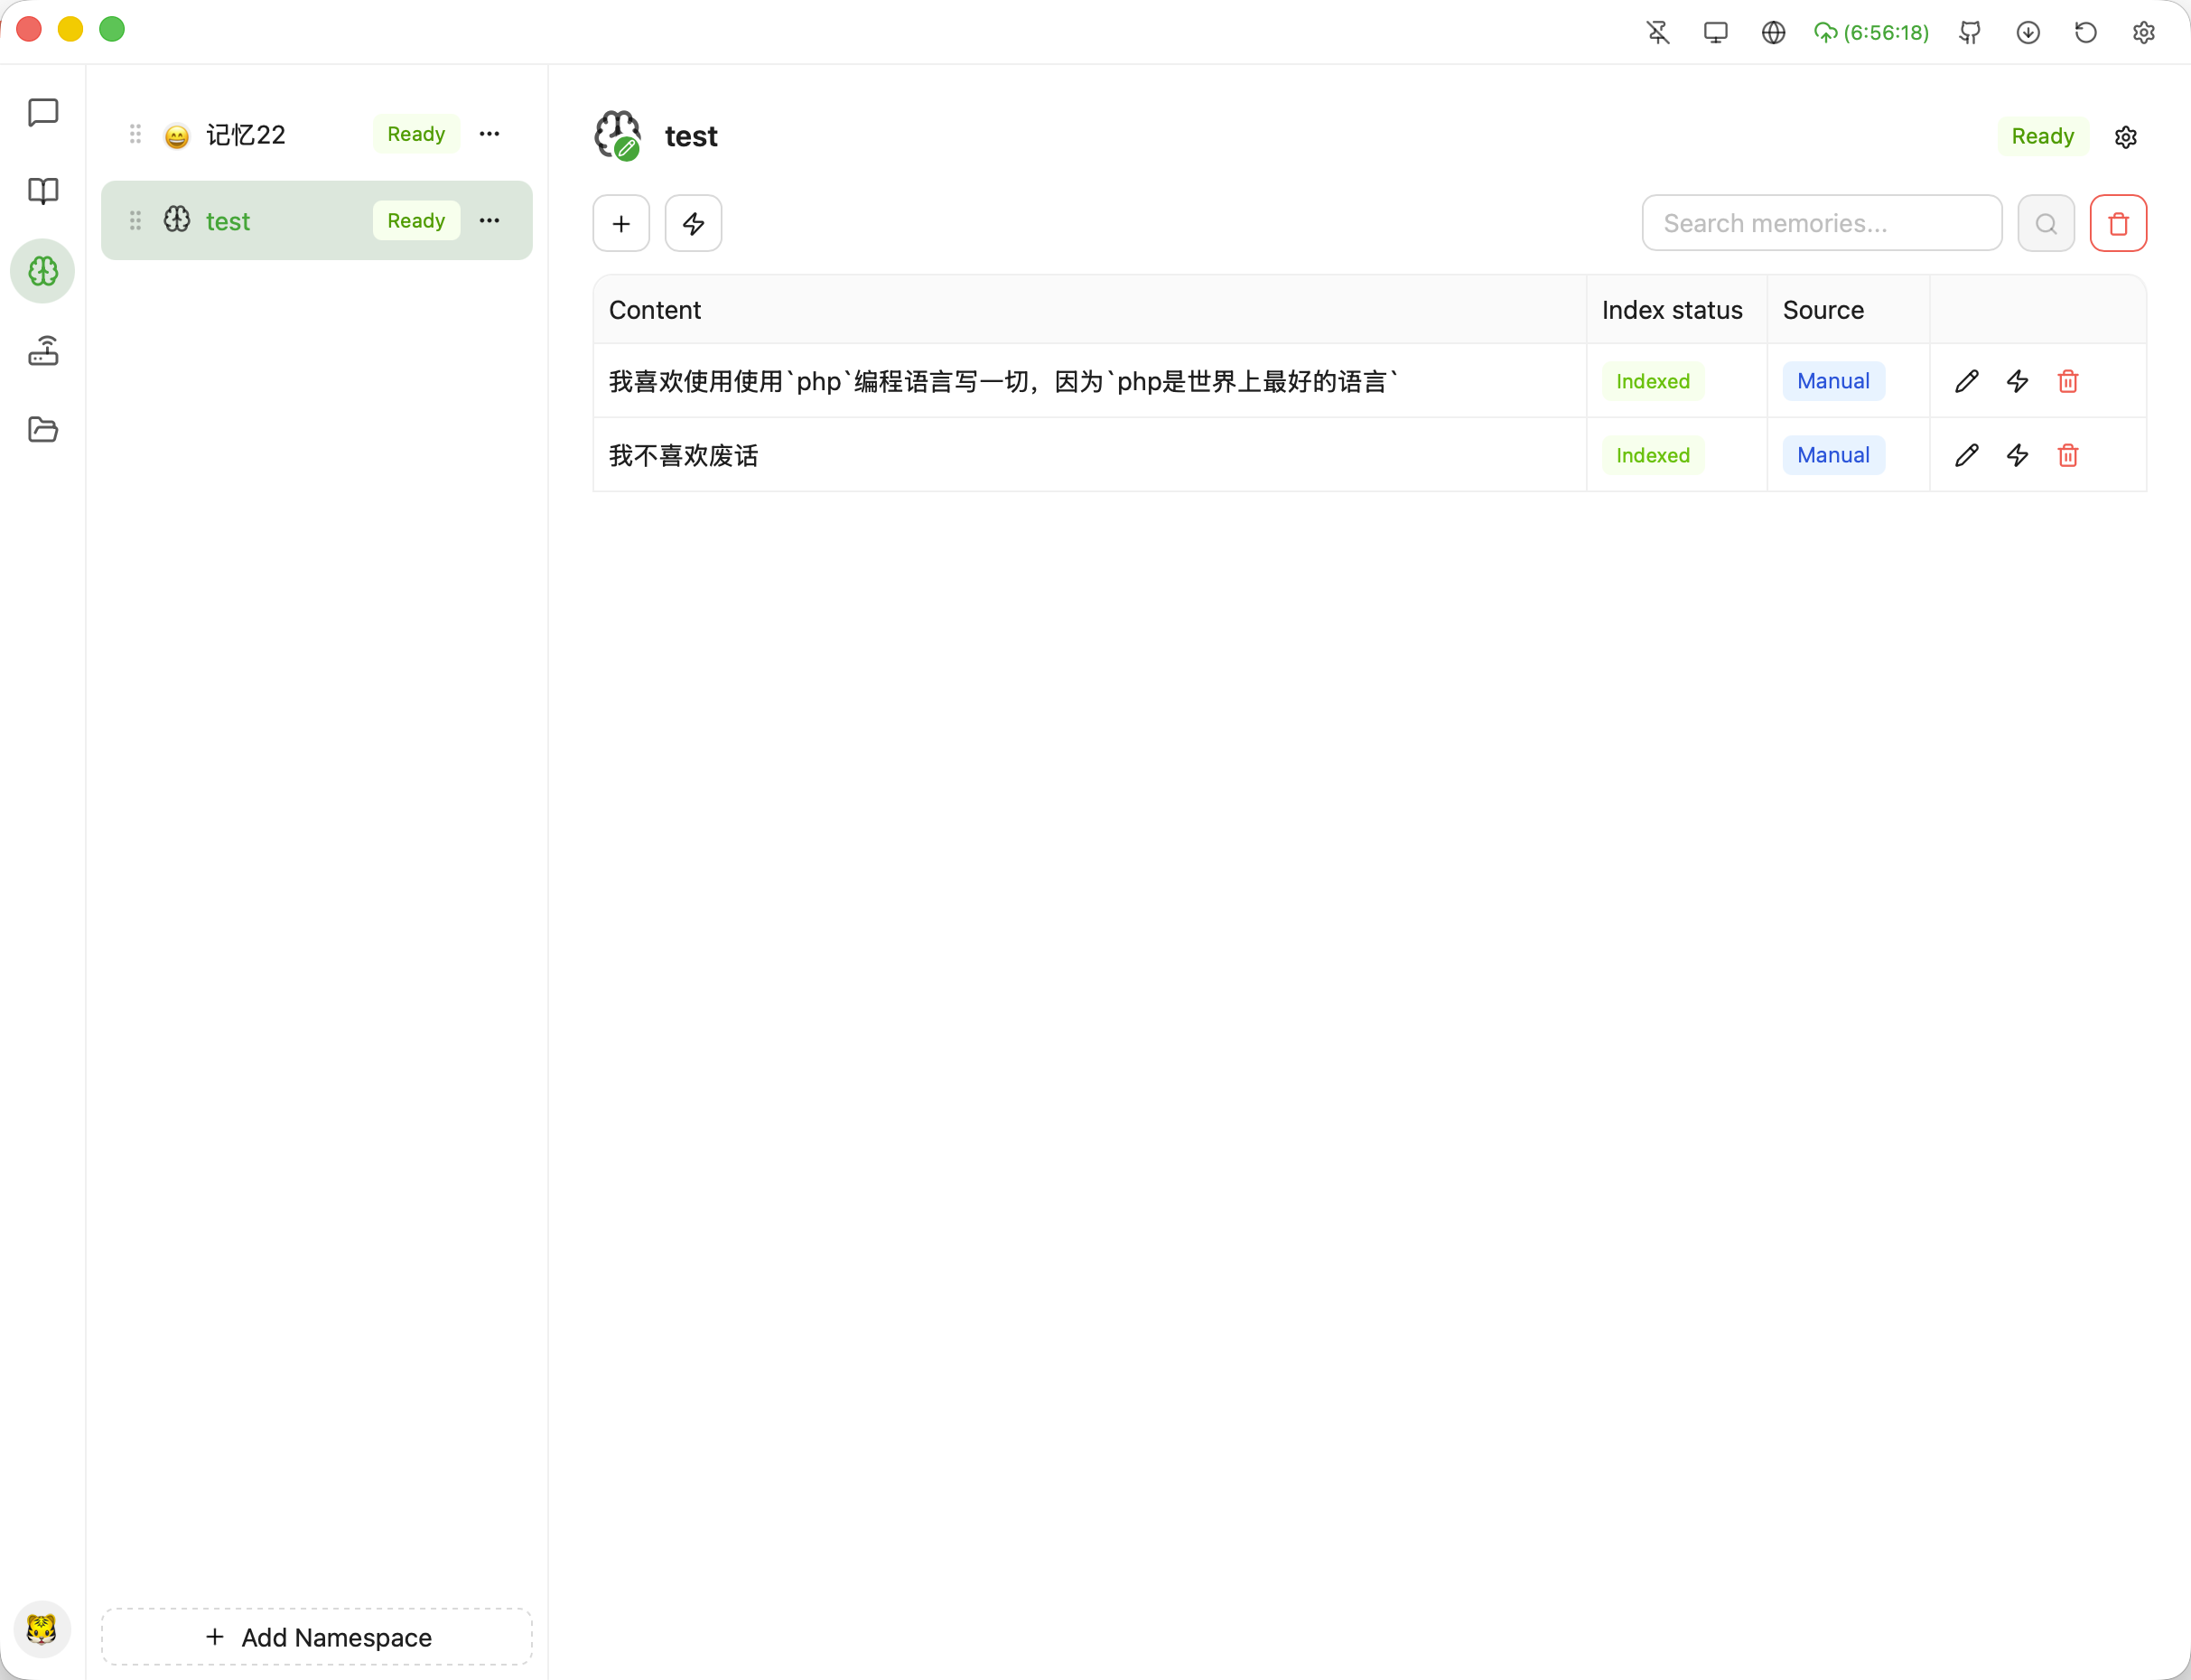Delete the 我不喜欢废话 memory row
The image size is (2191, 1680).
pyautogui.click(x=2068, y=456)
